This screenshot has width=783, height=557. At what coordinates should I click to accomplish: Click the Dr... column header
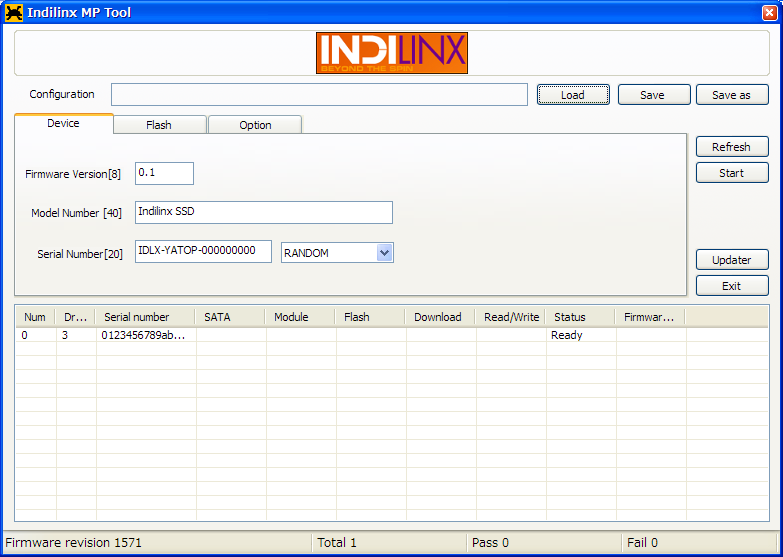click(75, 317)
